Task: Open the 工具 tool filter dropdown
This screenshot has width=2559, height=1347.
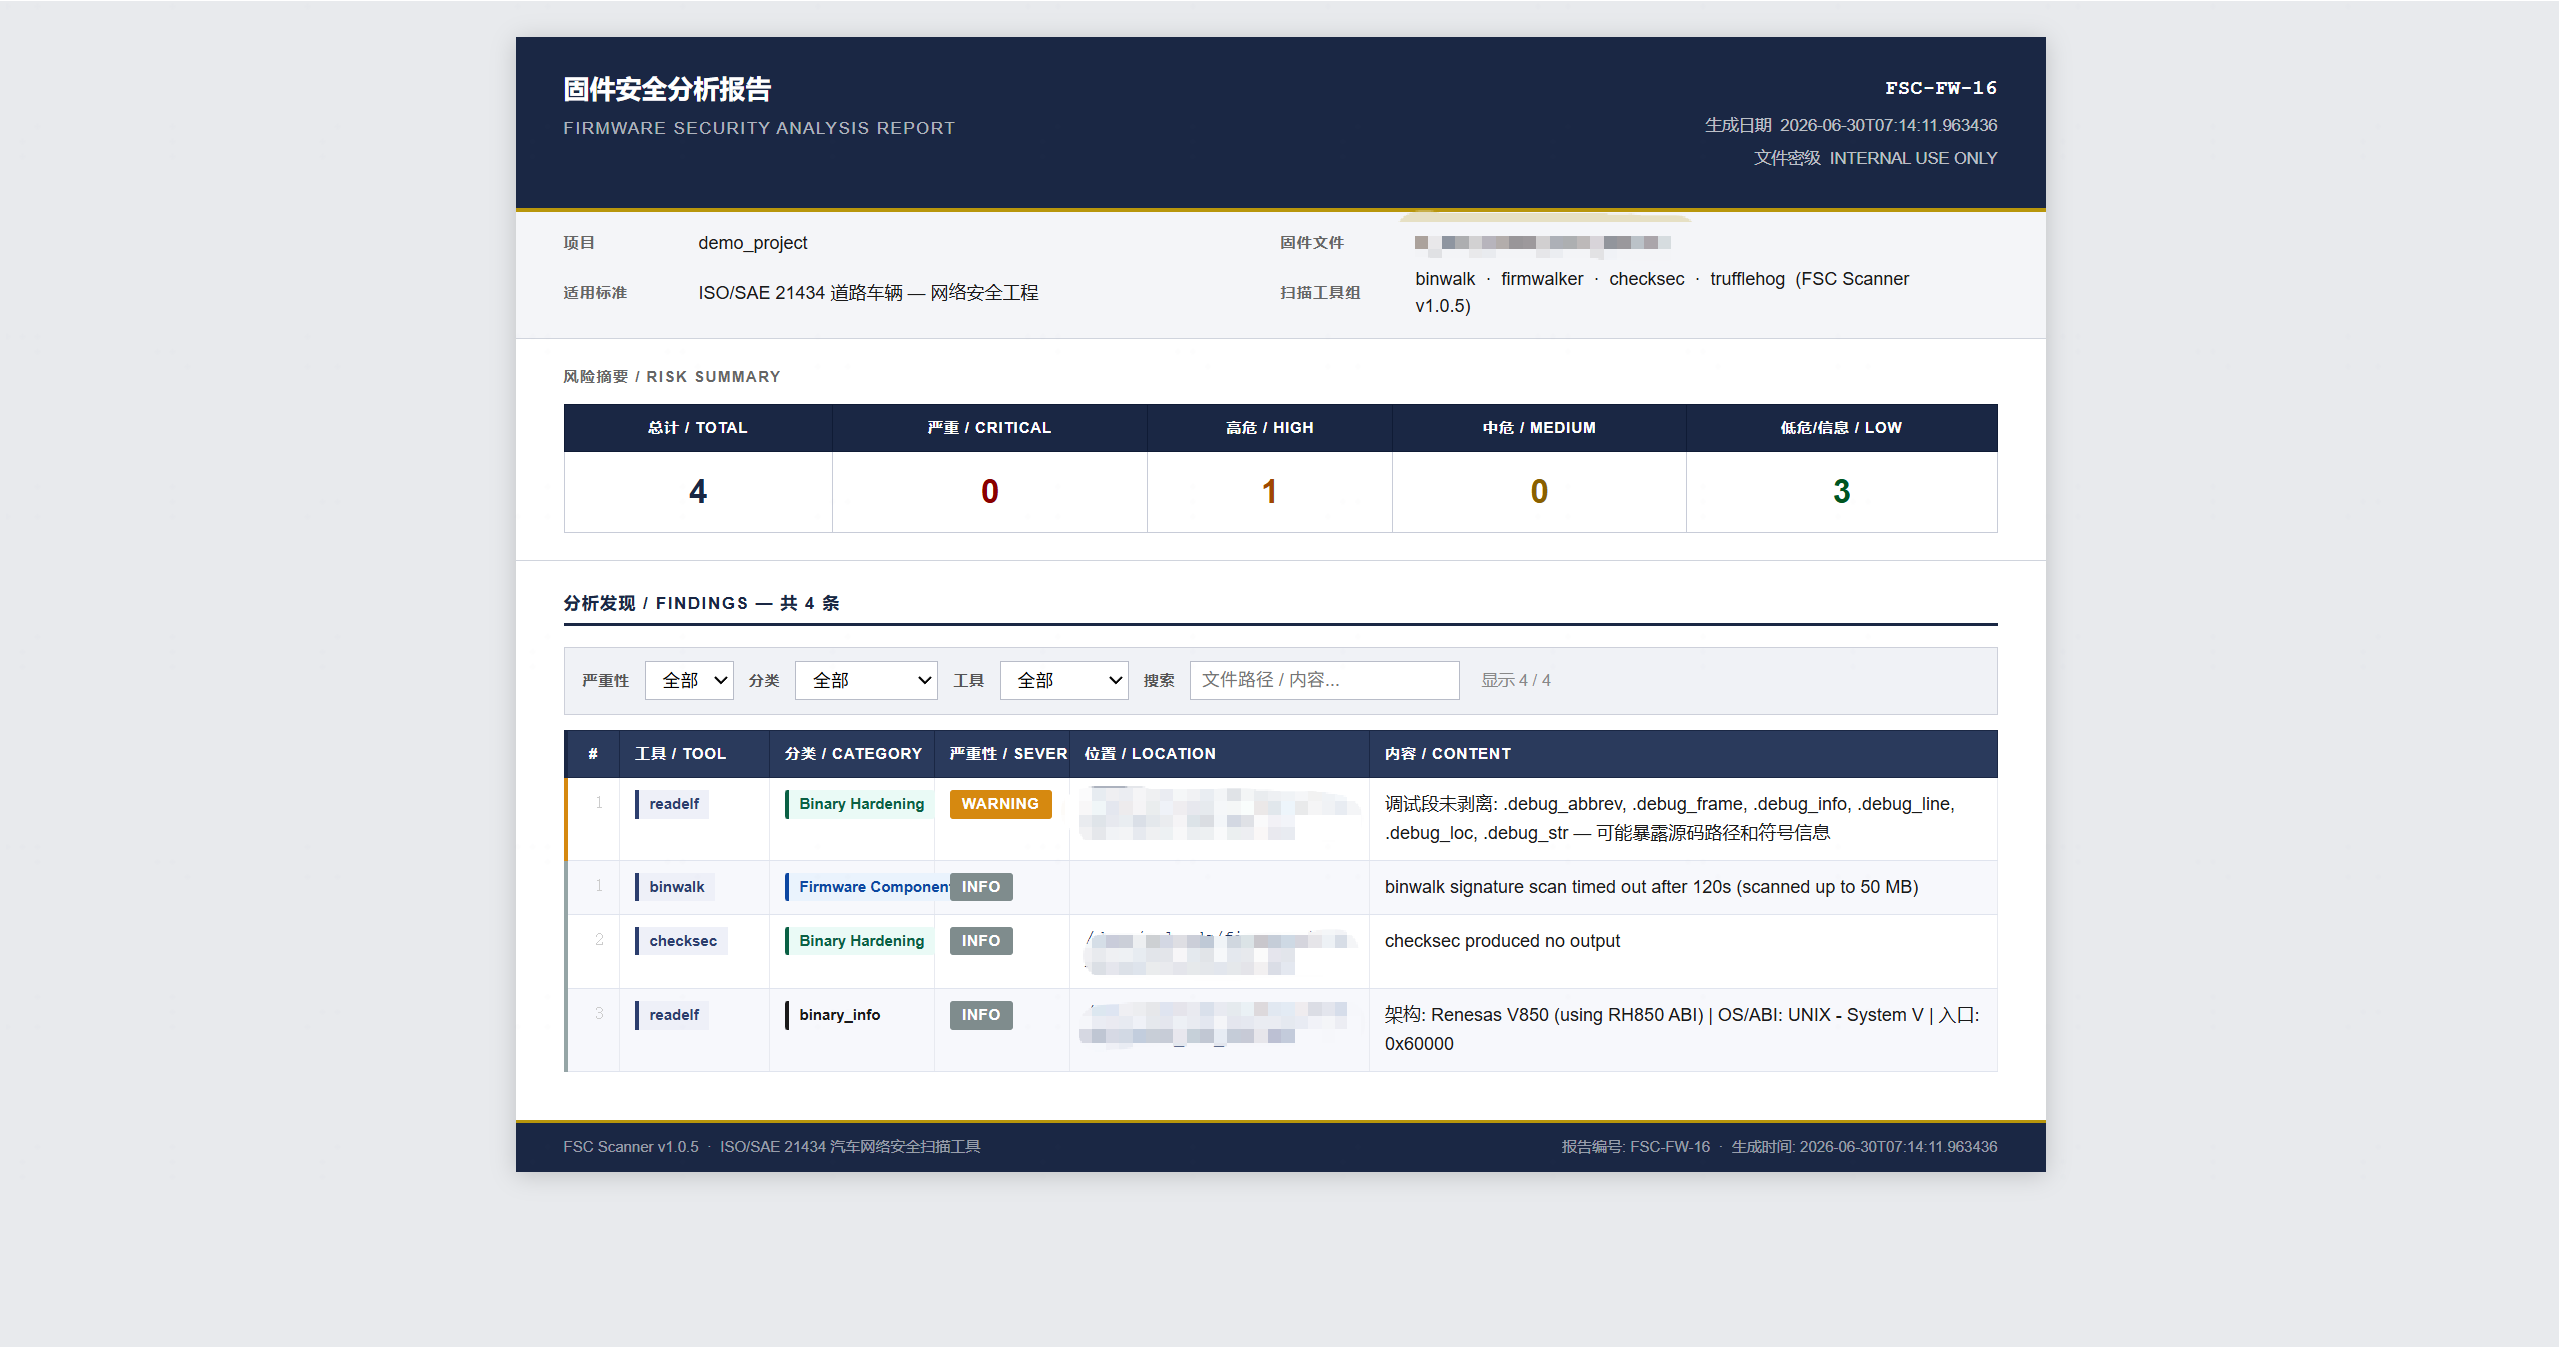Action: [1063, 680]
